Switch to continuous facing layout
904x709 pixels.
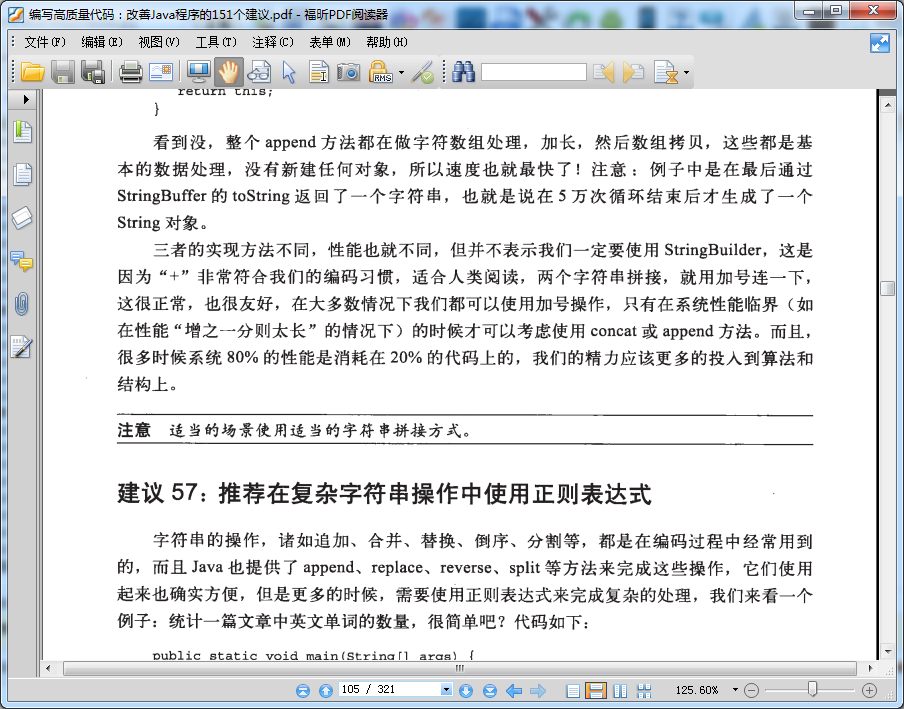pos(644,690)
